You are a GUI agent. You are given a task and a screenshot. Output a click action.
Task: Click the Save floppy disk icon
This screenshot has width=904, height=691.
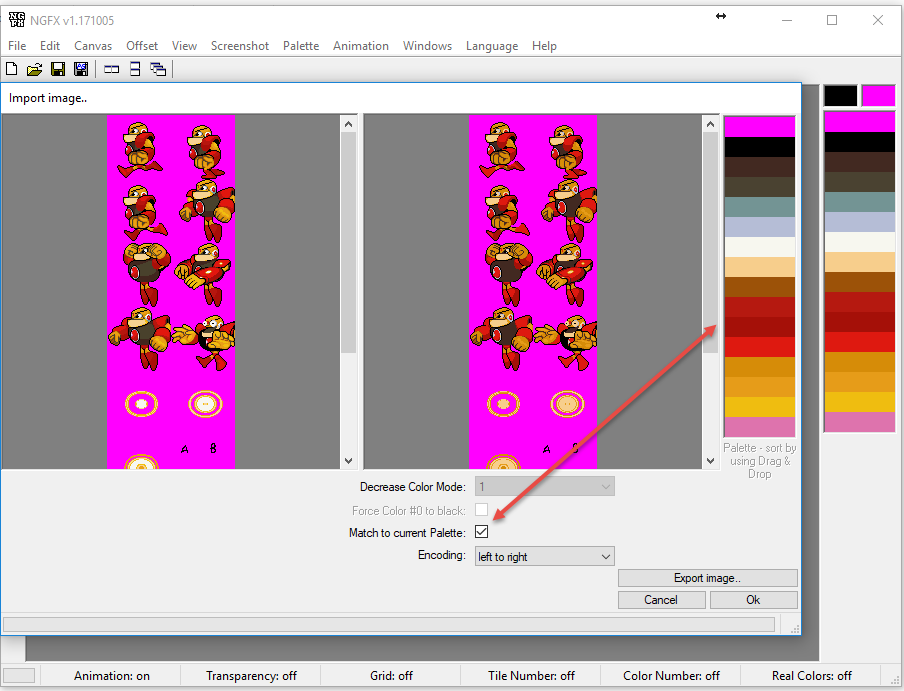(57, 69)
